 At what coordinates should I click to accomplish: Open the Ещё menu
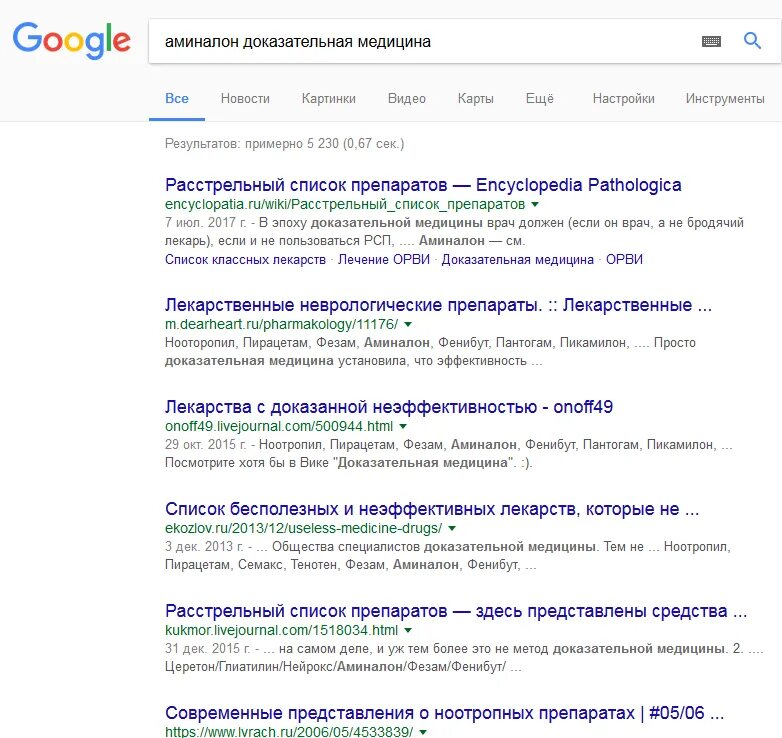point(540,98)
